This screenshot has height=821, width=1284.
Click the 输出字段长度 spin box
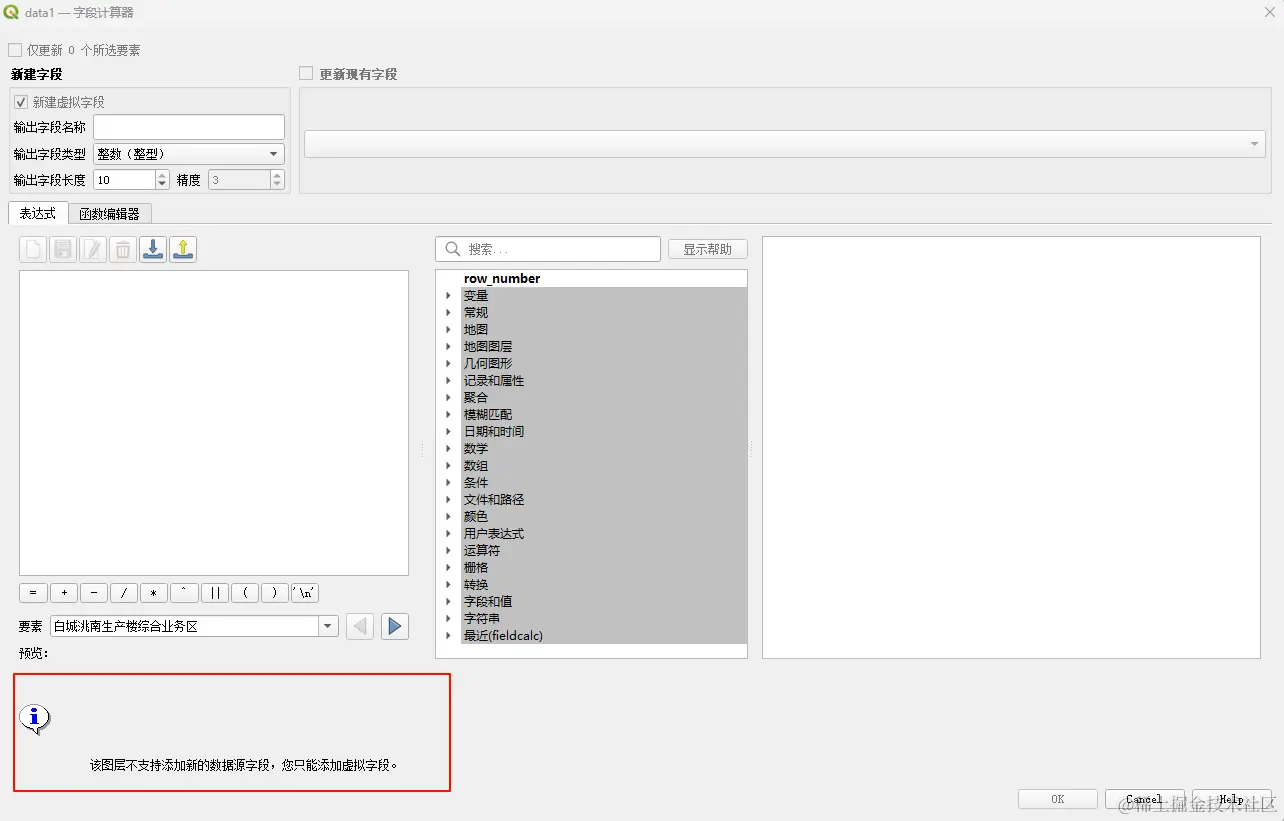click(131, 180)
